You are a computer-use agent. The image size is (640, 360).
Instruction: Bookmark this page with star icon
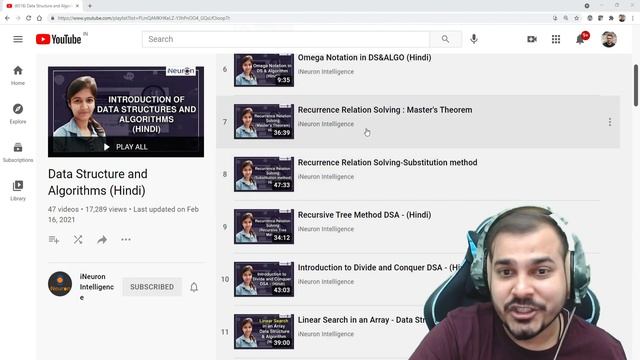[x=576, y=18]
